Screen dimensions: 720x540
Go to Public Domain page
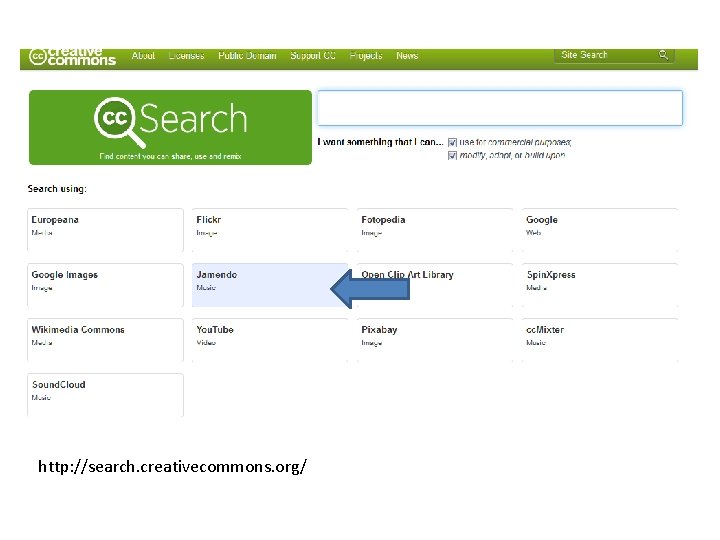[x=247, y=56]
